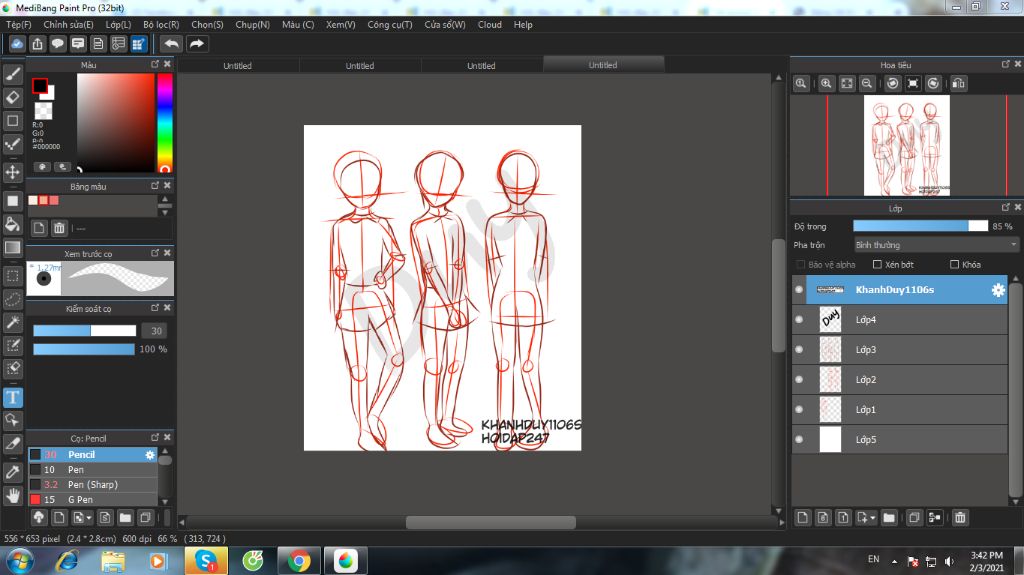The height and width of the screenshot is (575, 1024).
Task: Zoom out the navigator preview
Action: [867, 84]
